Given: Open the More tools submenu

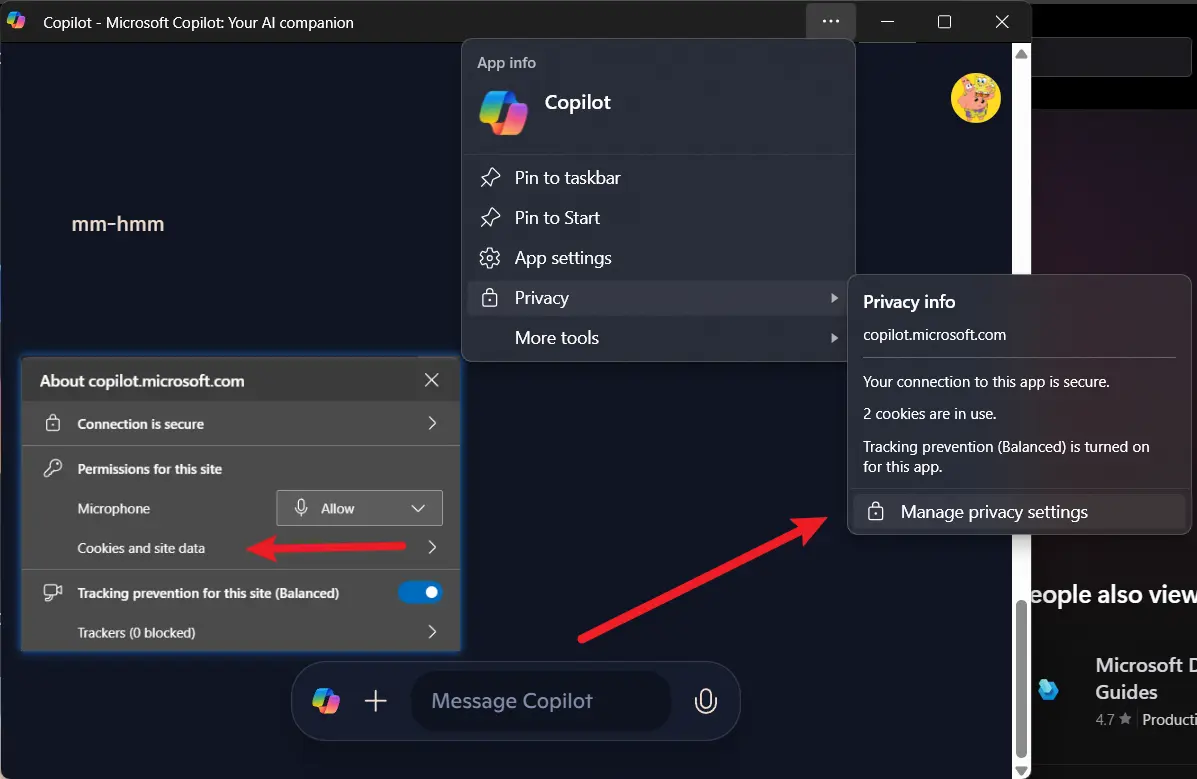Looking at the screenshot, I should click(x=658, y=338).
